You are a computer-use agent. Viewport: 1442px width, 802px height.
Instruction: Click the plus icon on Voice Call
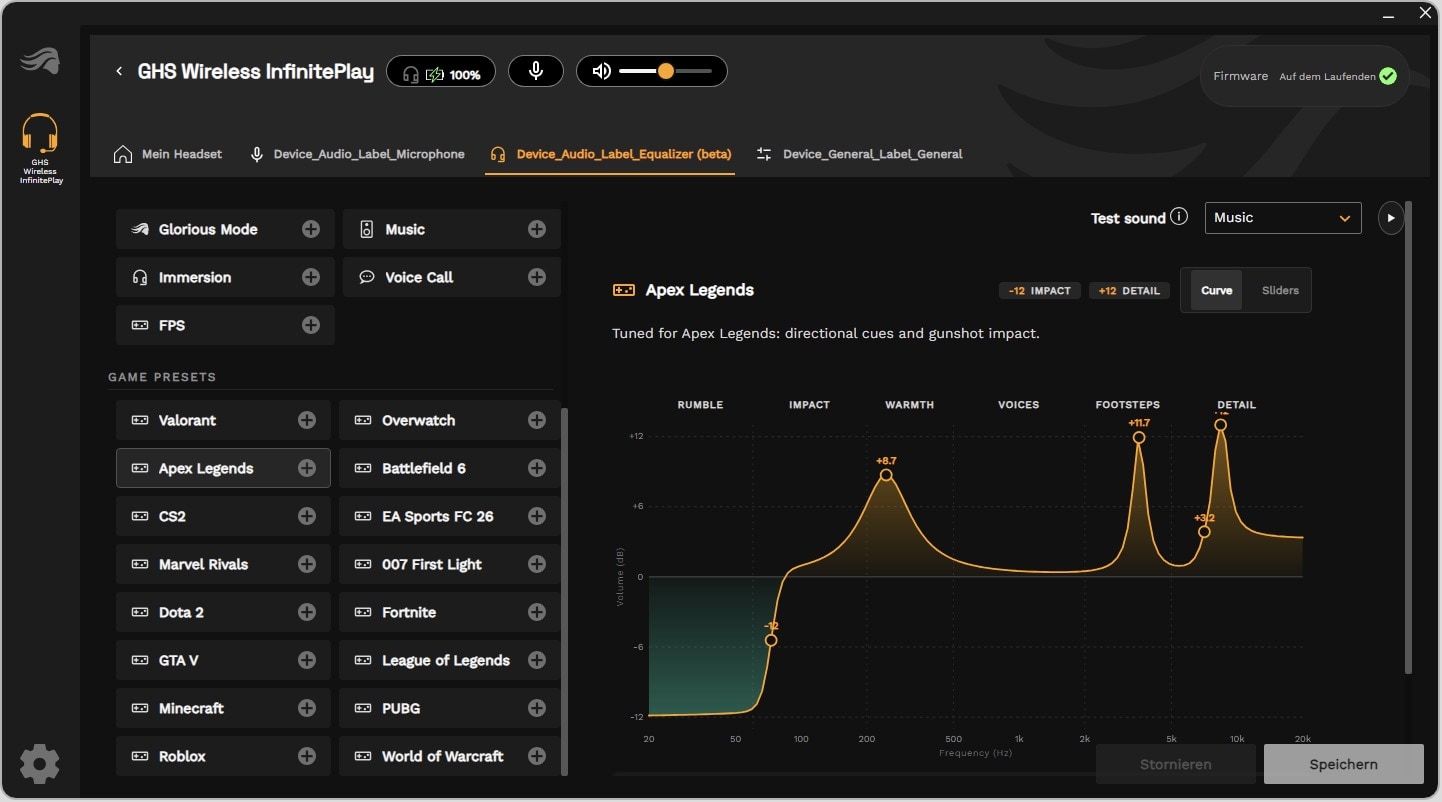pyautogui.click(x=537, y=277)
